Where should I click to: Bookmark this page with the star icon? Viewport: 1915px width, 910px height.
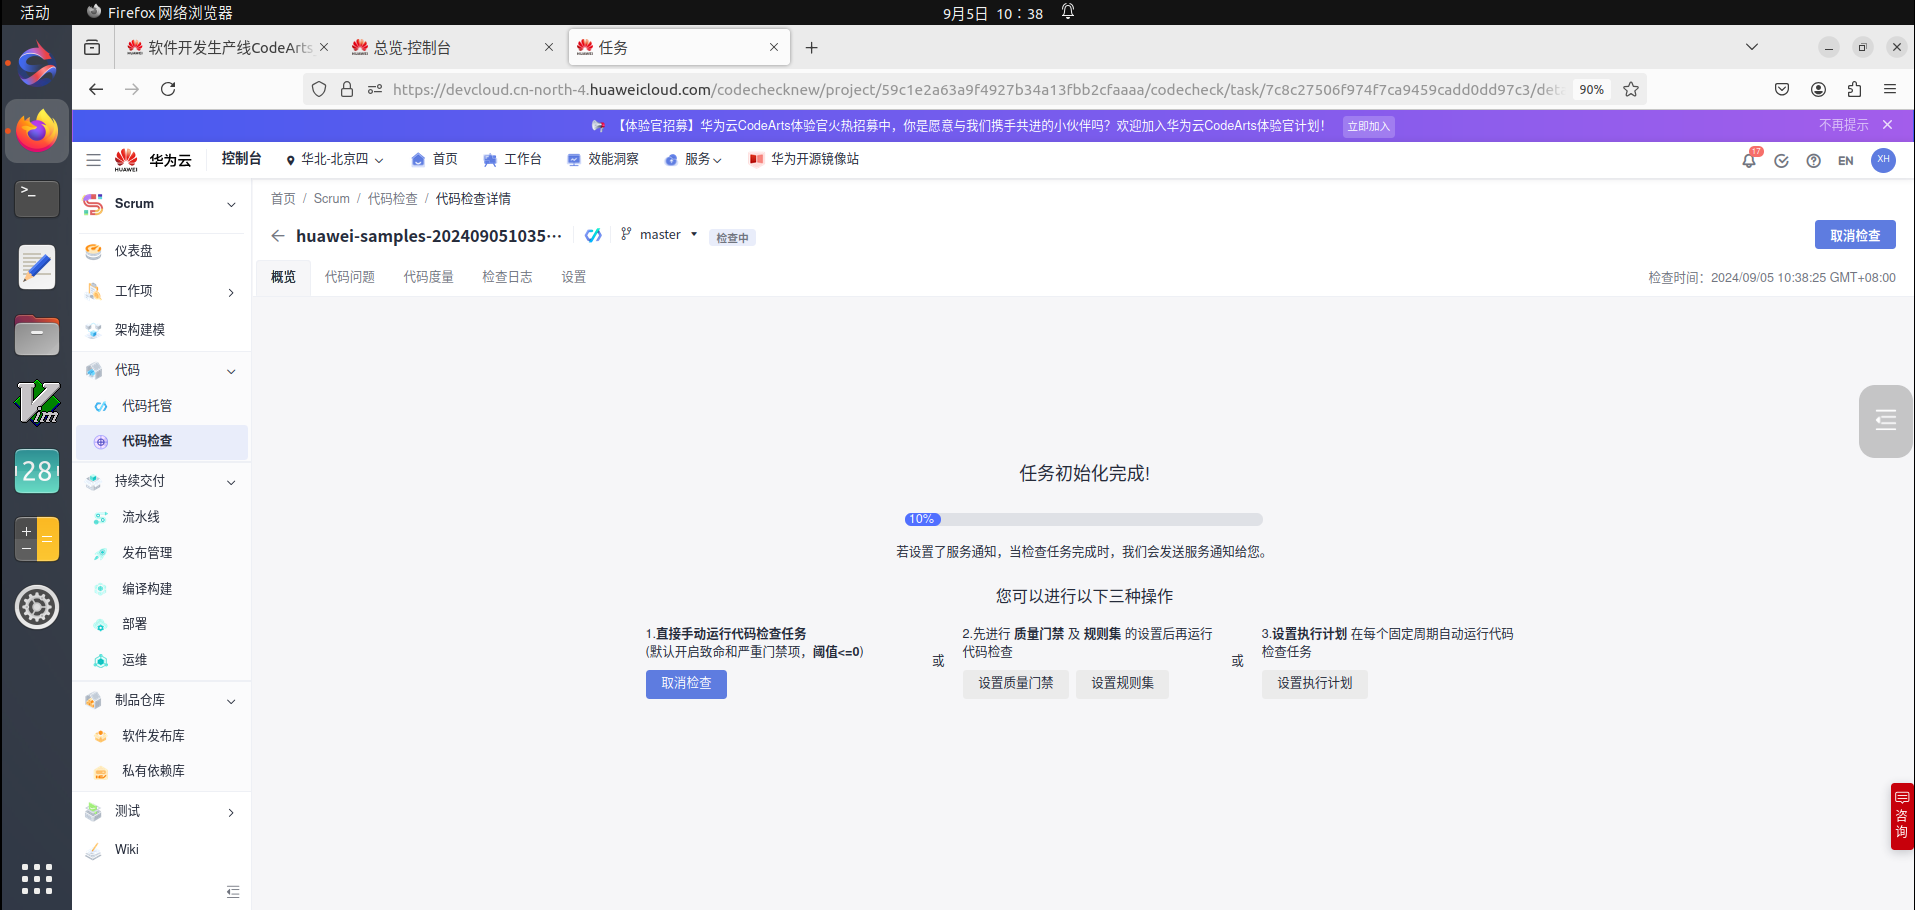click(1631, 89)
